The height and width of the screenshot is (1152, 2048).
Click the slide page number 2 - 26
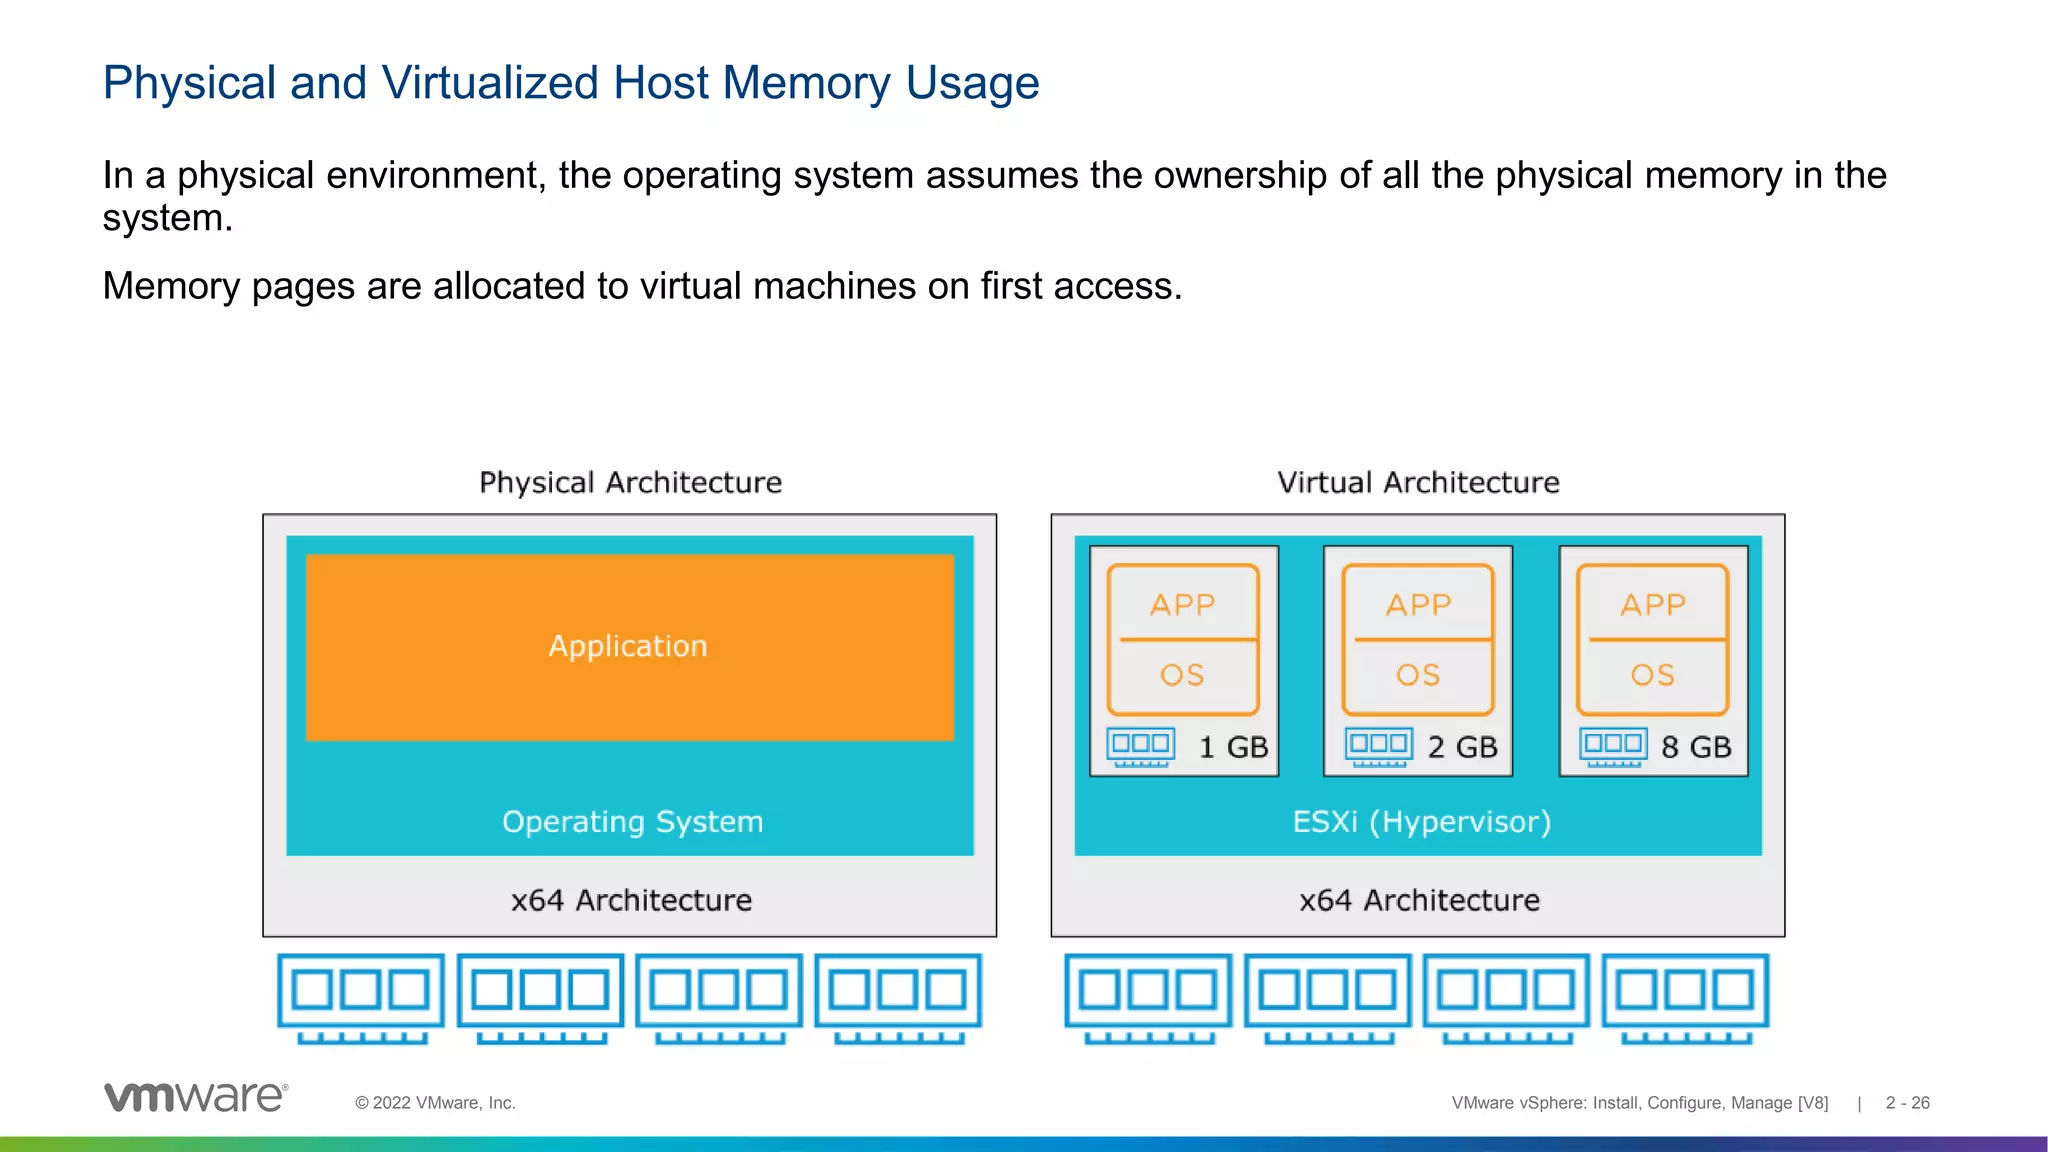coord(1907,1103)
